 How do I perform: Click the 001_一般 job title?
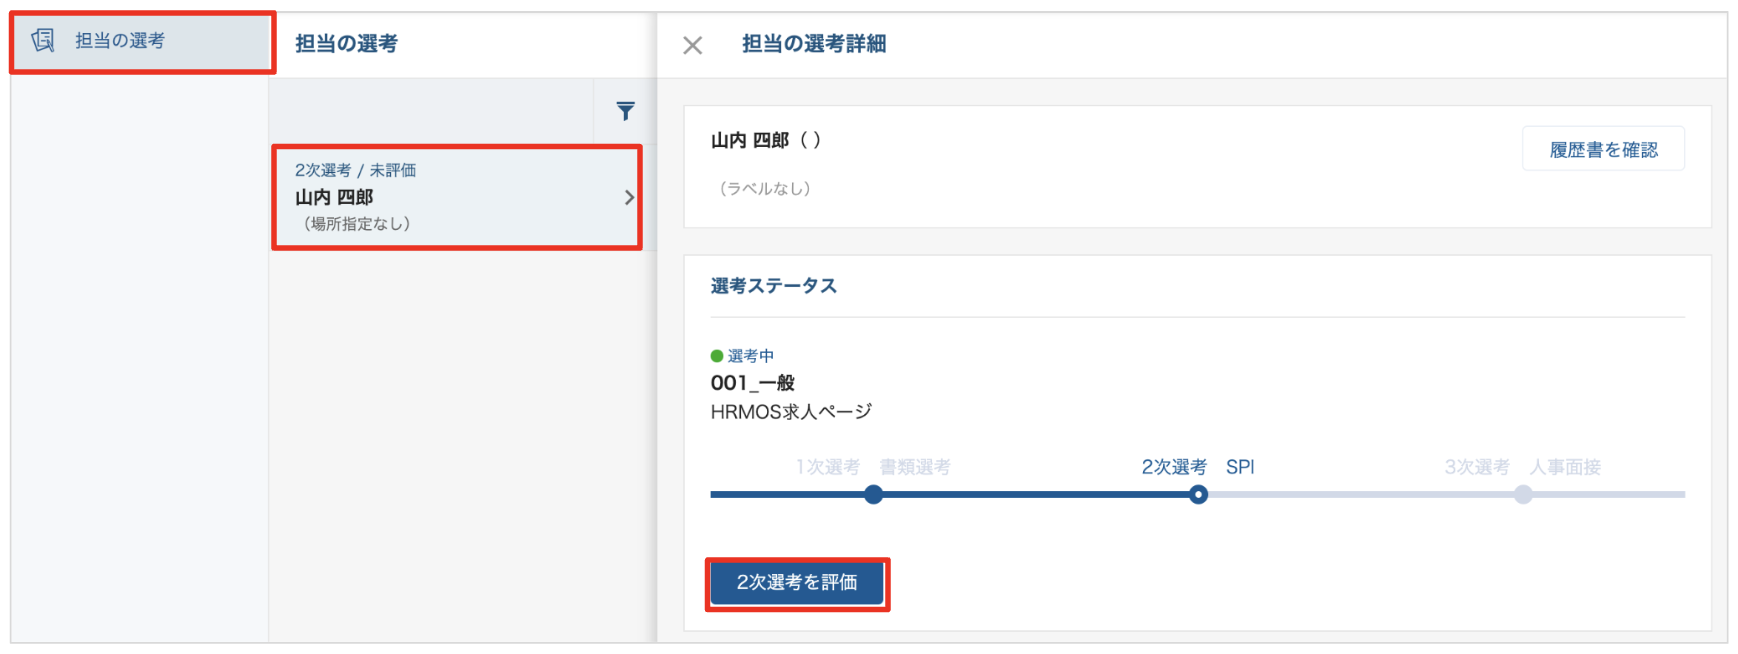(x=752, y=383)
